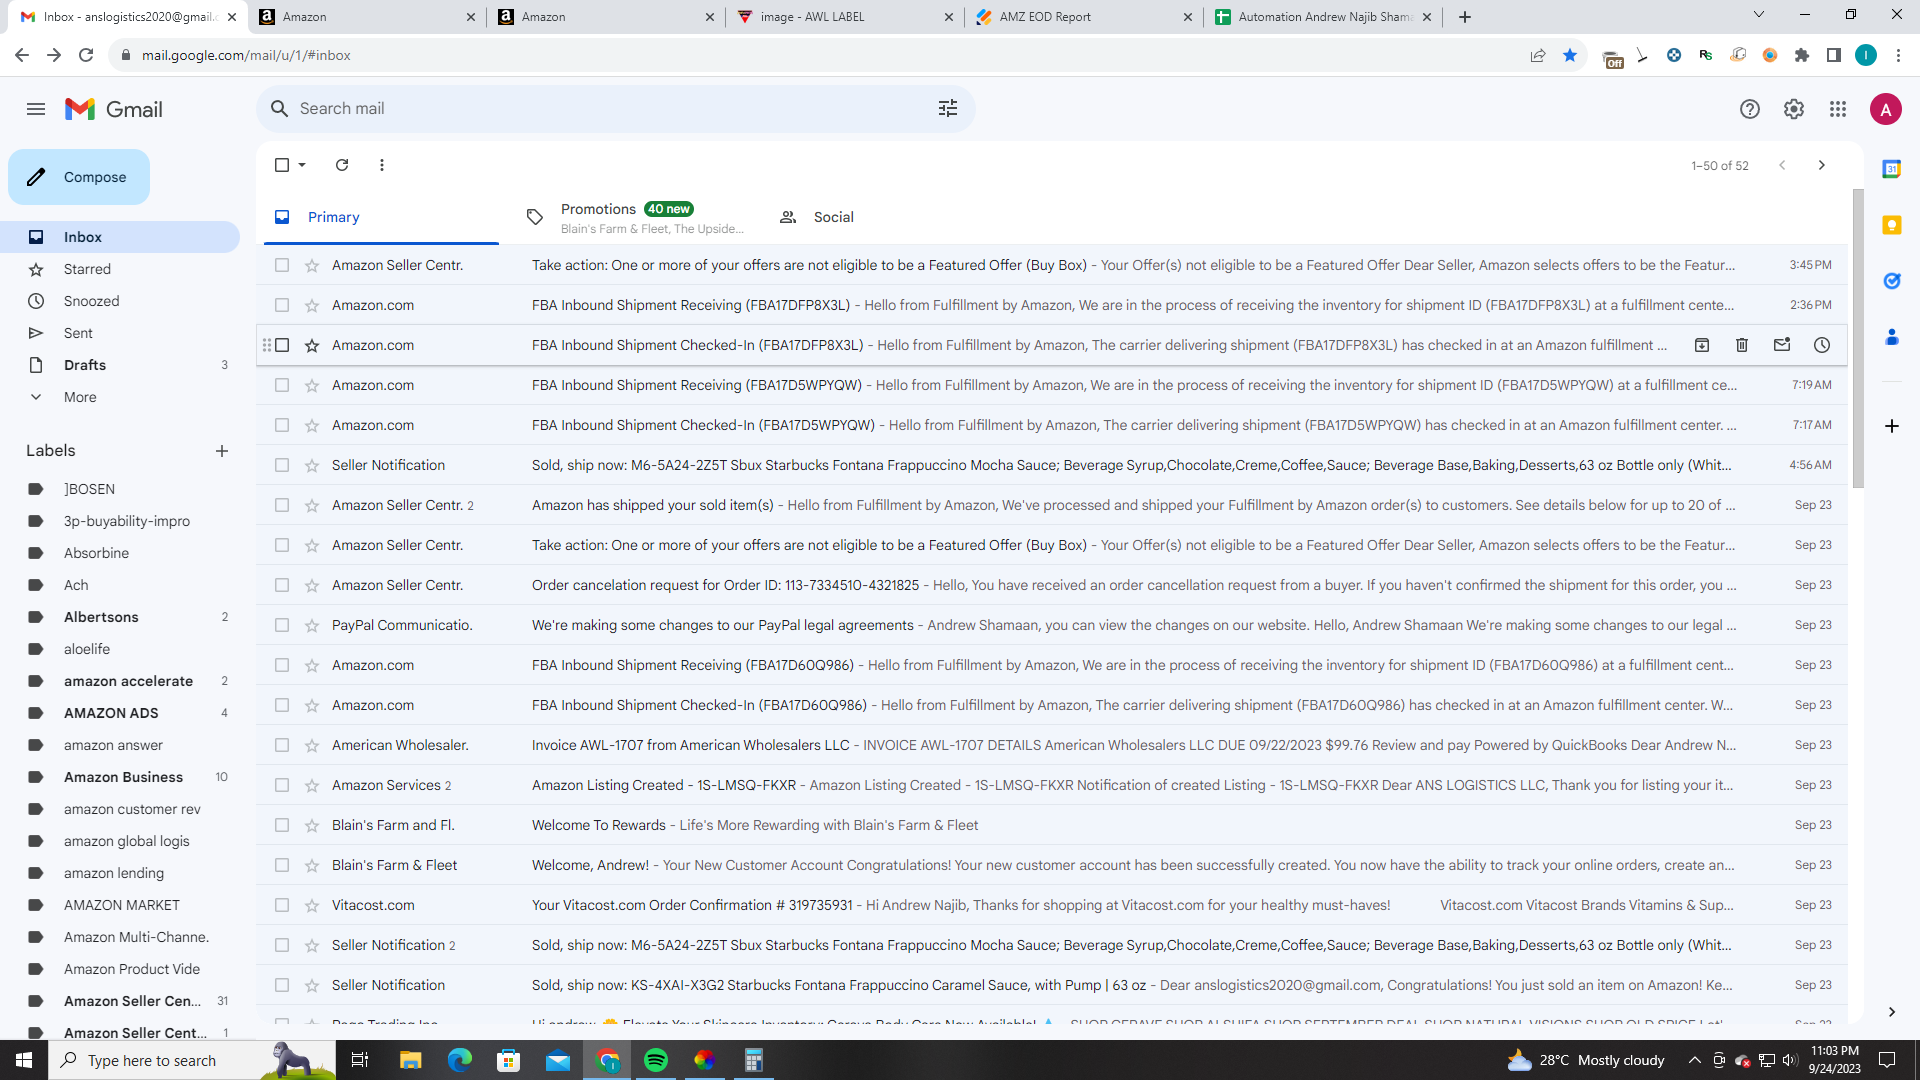Open the more options three-dot toolbar icon
1920x1080 pixels.
point(382,165)
